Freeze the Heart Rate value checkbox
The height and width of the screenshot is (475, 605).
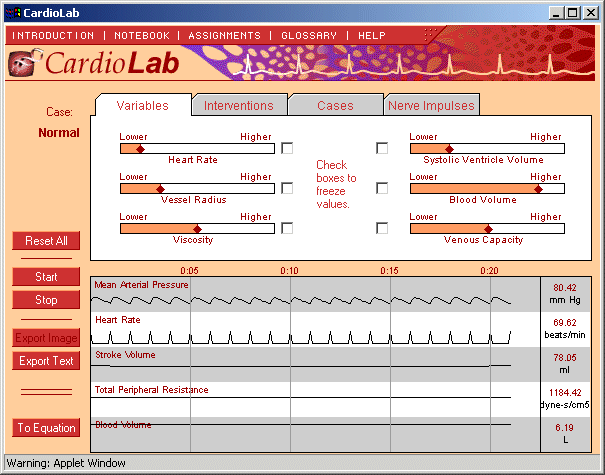287,148
